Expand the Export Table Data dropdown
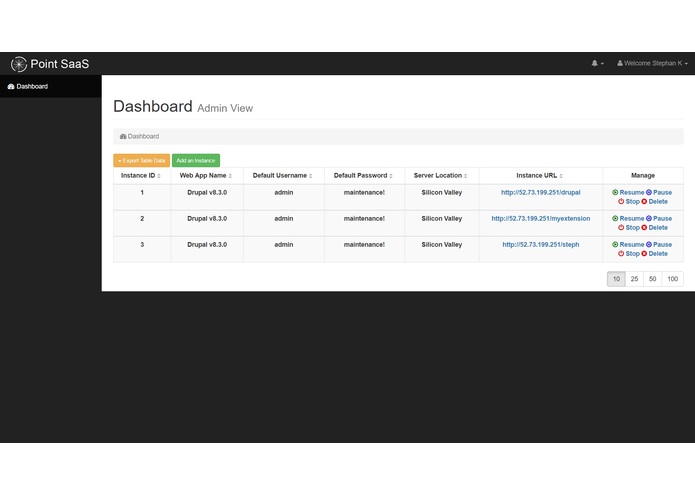 click(141, 160)
